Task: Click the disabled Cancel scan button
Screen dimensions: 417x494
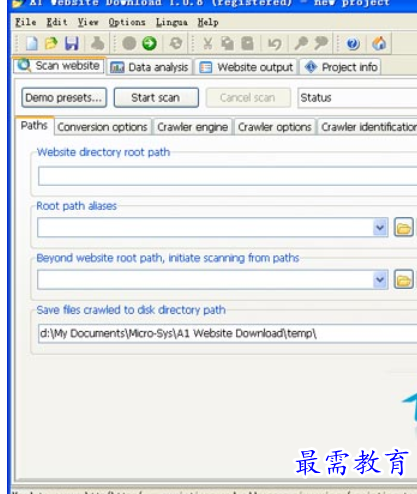Action: (248, 98)
